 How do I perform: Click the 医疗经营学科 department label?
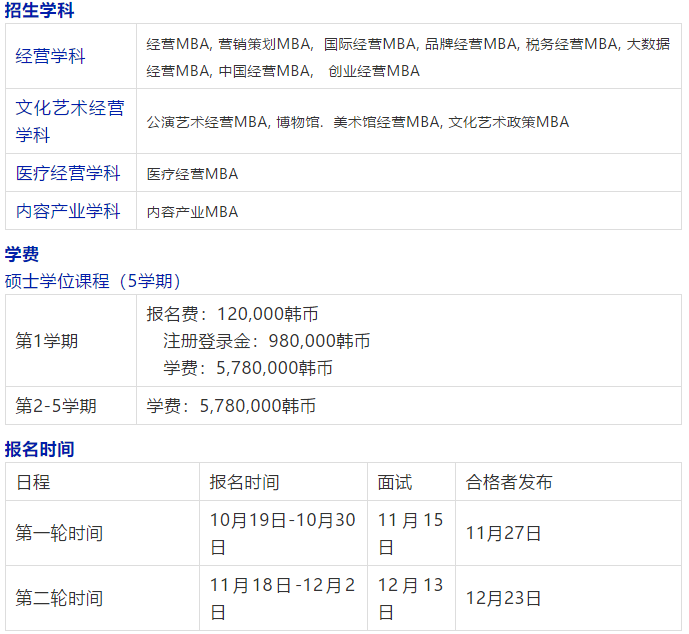pos(68,173)
